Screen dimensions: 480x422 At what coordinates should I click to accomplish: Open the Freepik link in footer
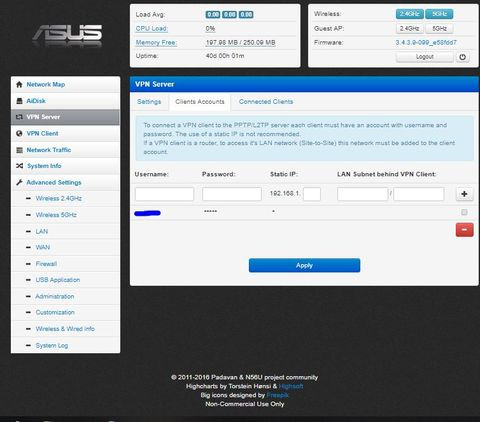277,395
